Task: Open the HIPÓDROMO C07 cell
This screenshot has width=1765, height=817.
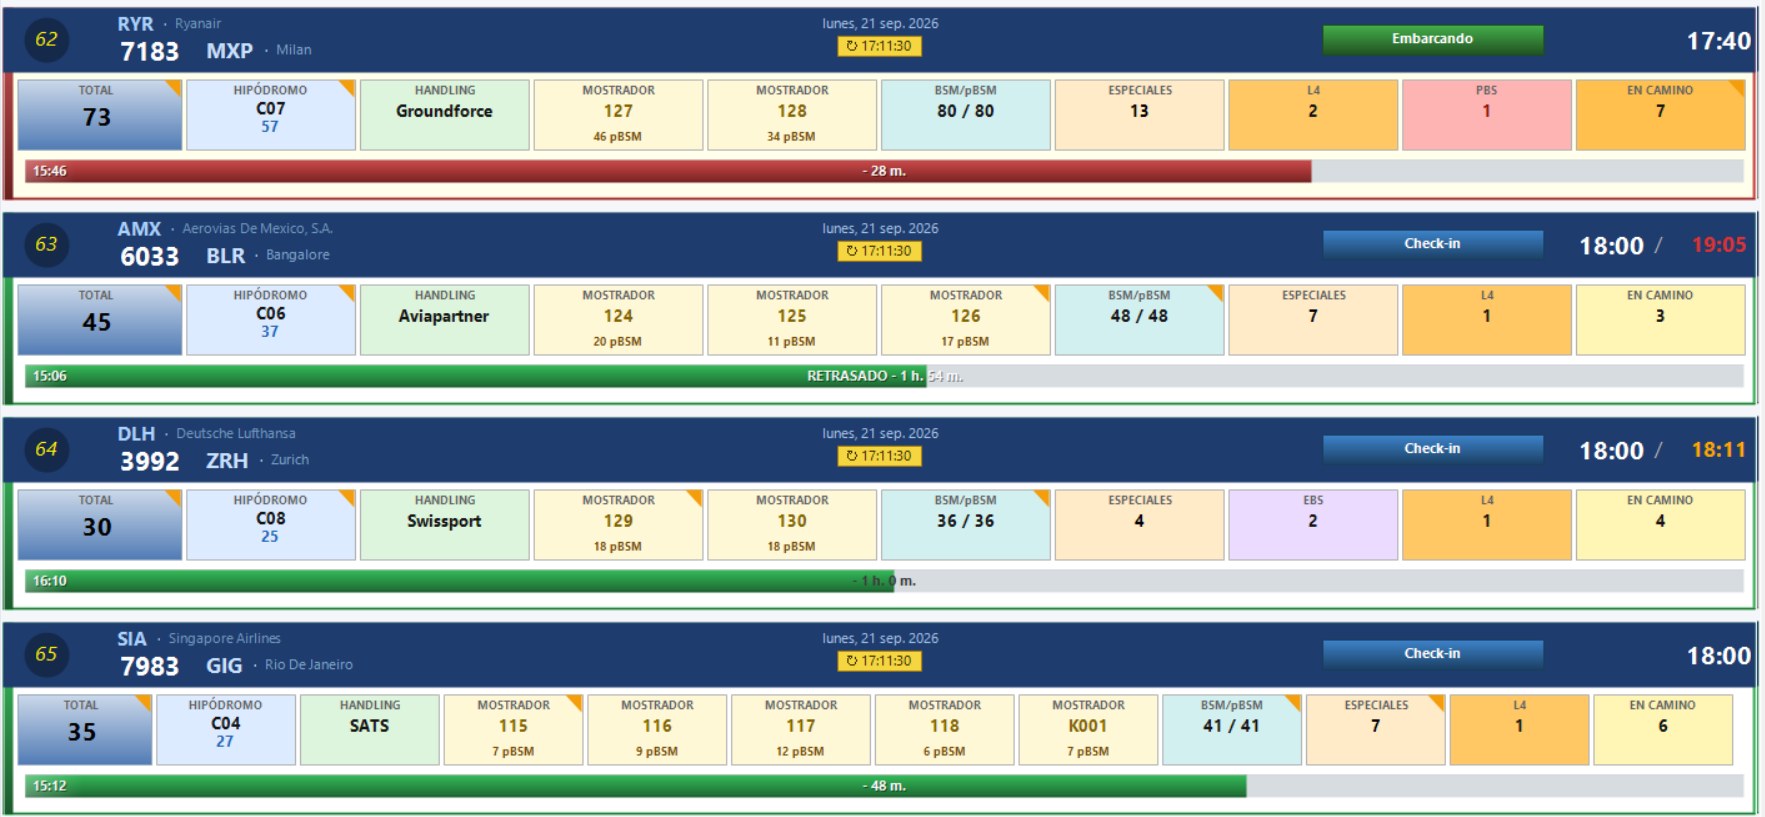Action: coord(271,115)
